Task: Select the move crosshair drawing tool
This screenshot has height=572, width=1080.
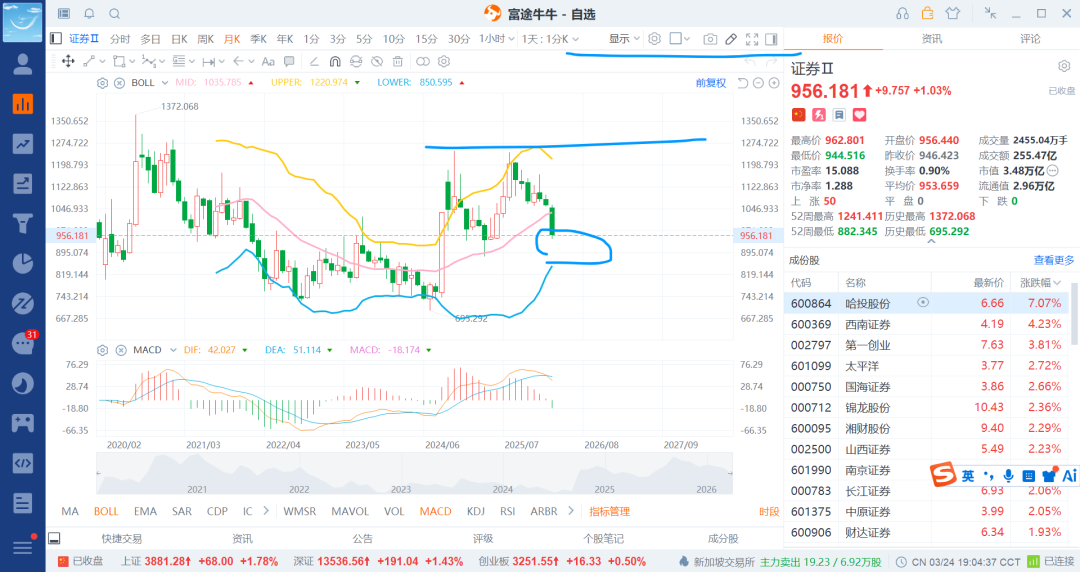Action: [x=68, y=61]
